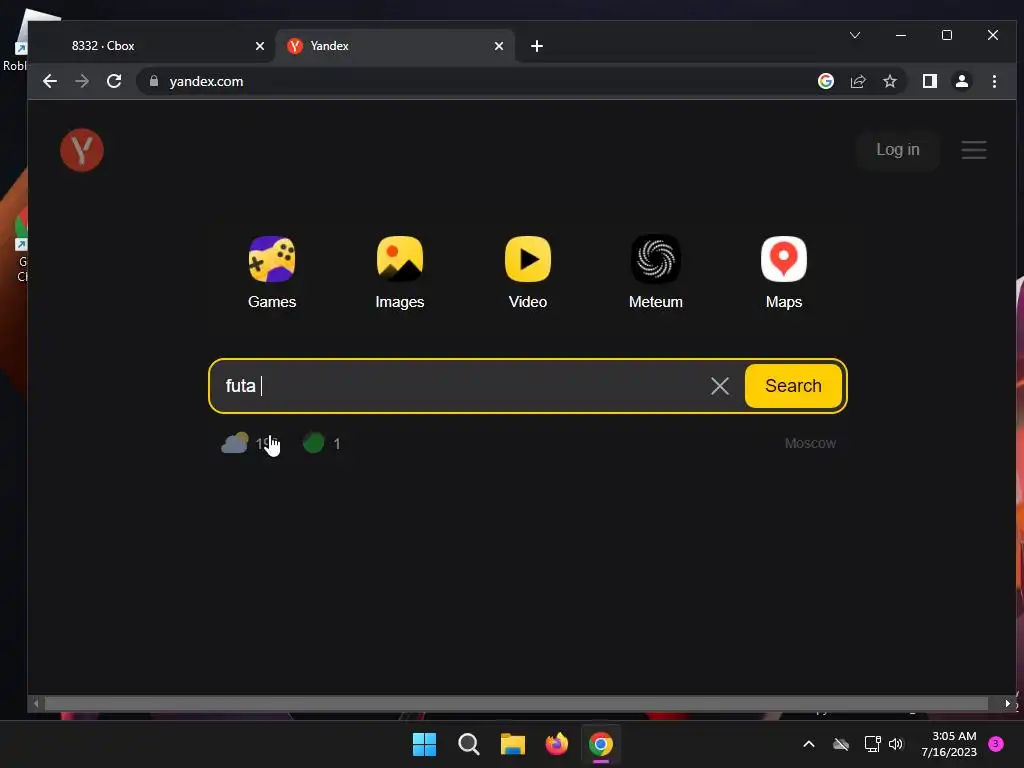Click the Chrome taskbar icon
Viewport: 1024px width, 768px height.
601,744
